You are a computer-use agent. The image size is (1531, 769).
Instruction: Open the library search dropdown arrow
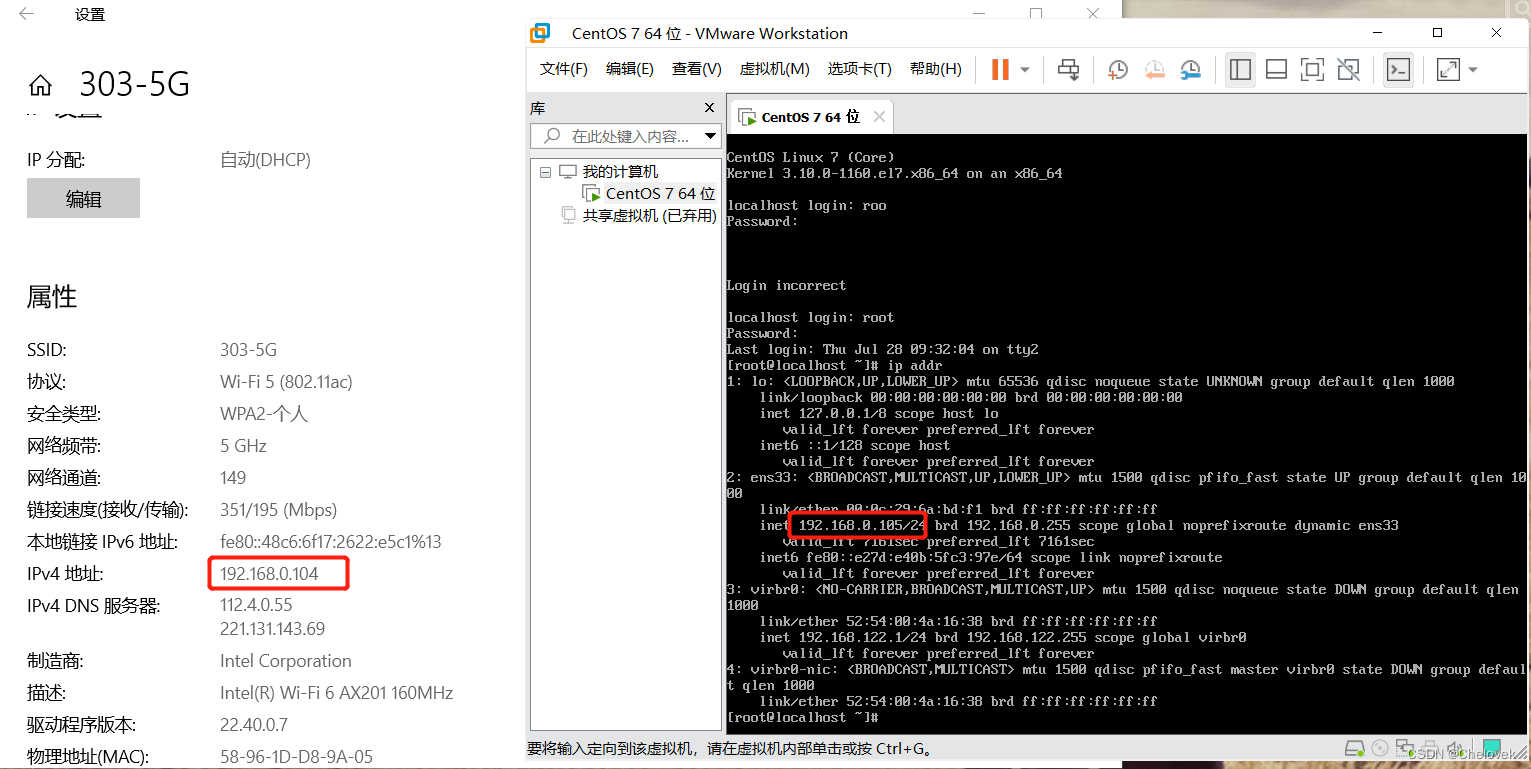[x=711, y=136]
